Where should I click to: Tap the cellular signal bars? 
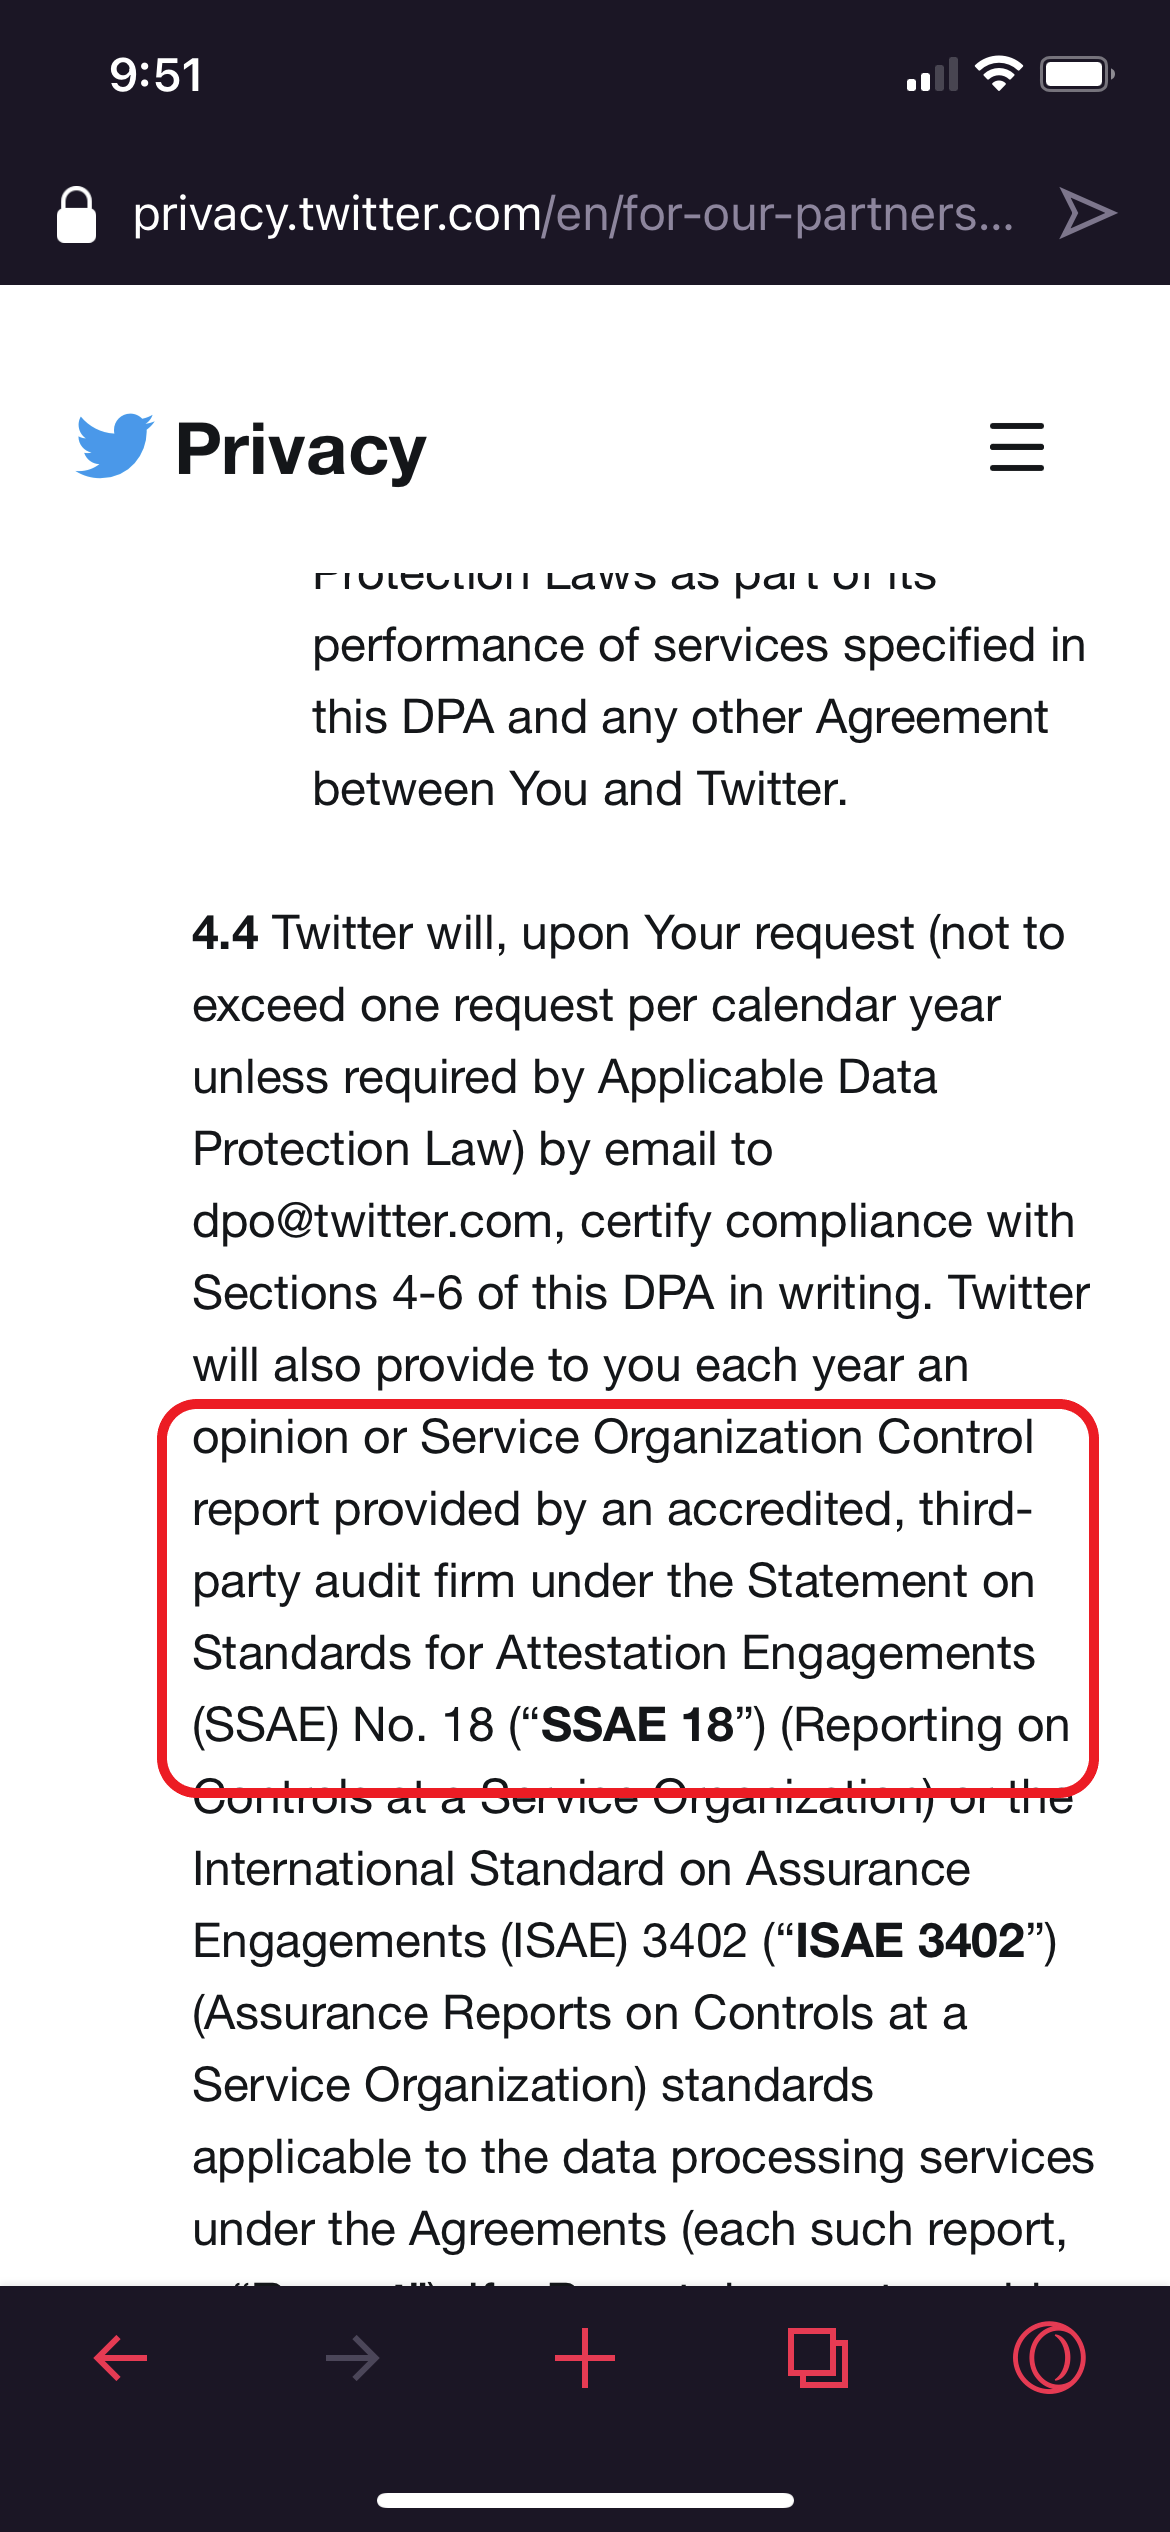[x=932, y=75]
